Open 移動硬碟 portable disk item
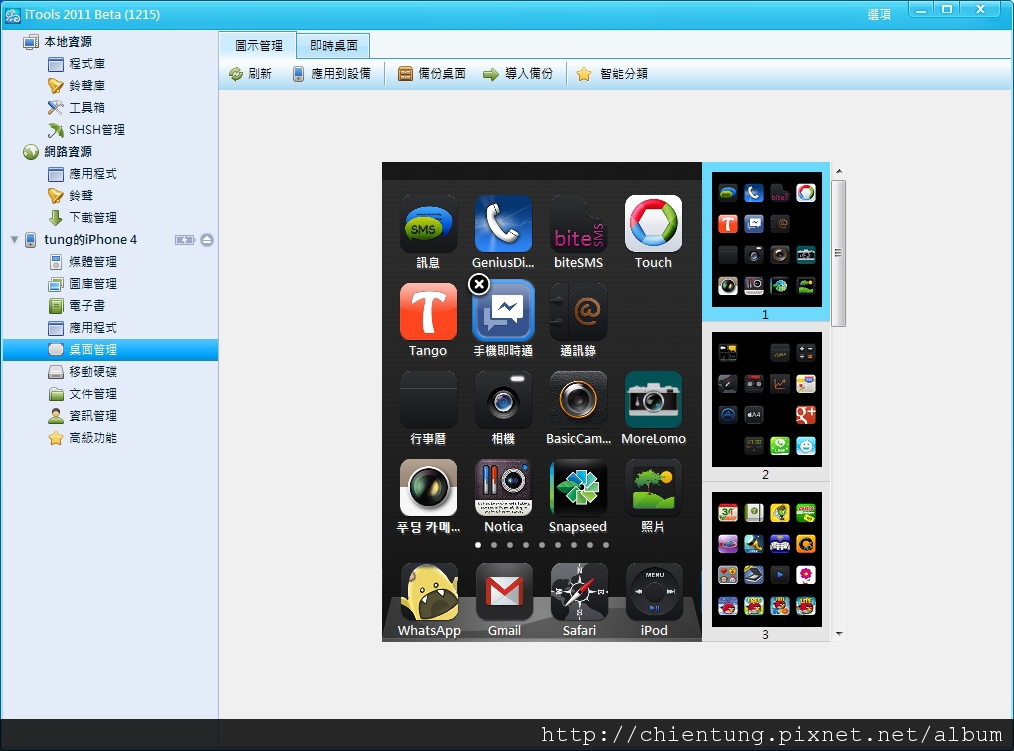 pyautogui.click(x=92, y=372)
